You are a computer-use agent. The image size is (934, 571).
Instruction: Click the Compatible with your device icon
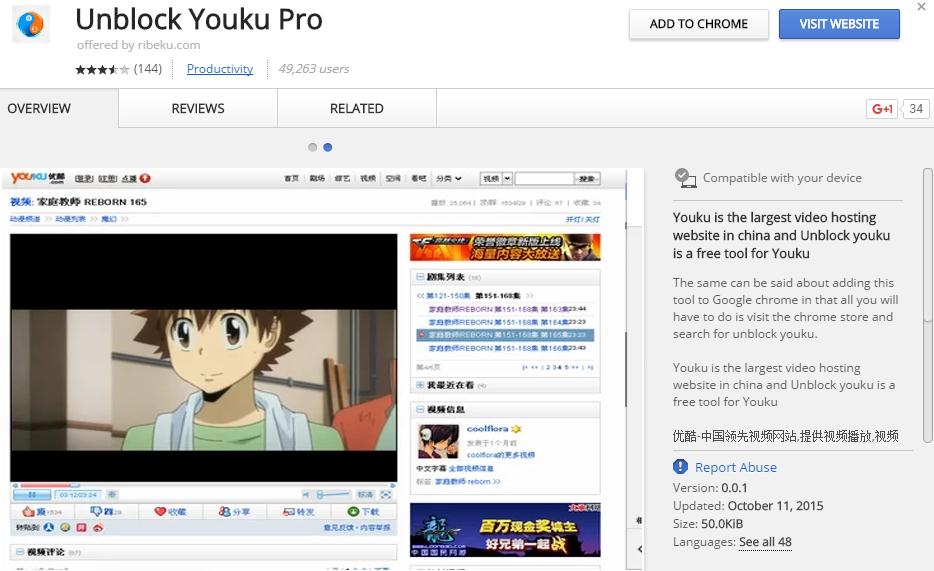(685, 177)
